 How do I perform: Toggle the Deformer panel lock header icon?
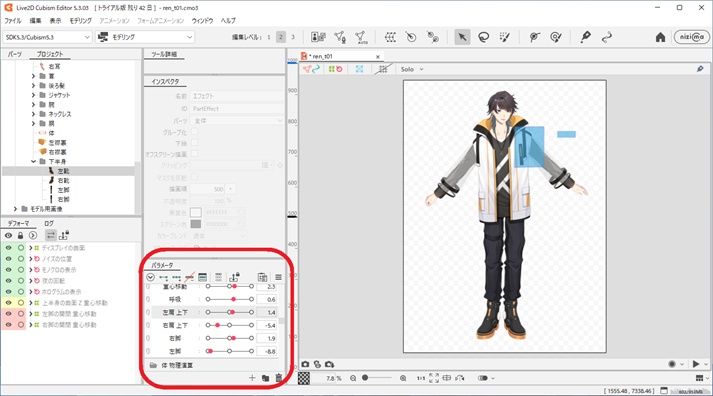click(x=20, y=235)
